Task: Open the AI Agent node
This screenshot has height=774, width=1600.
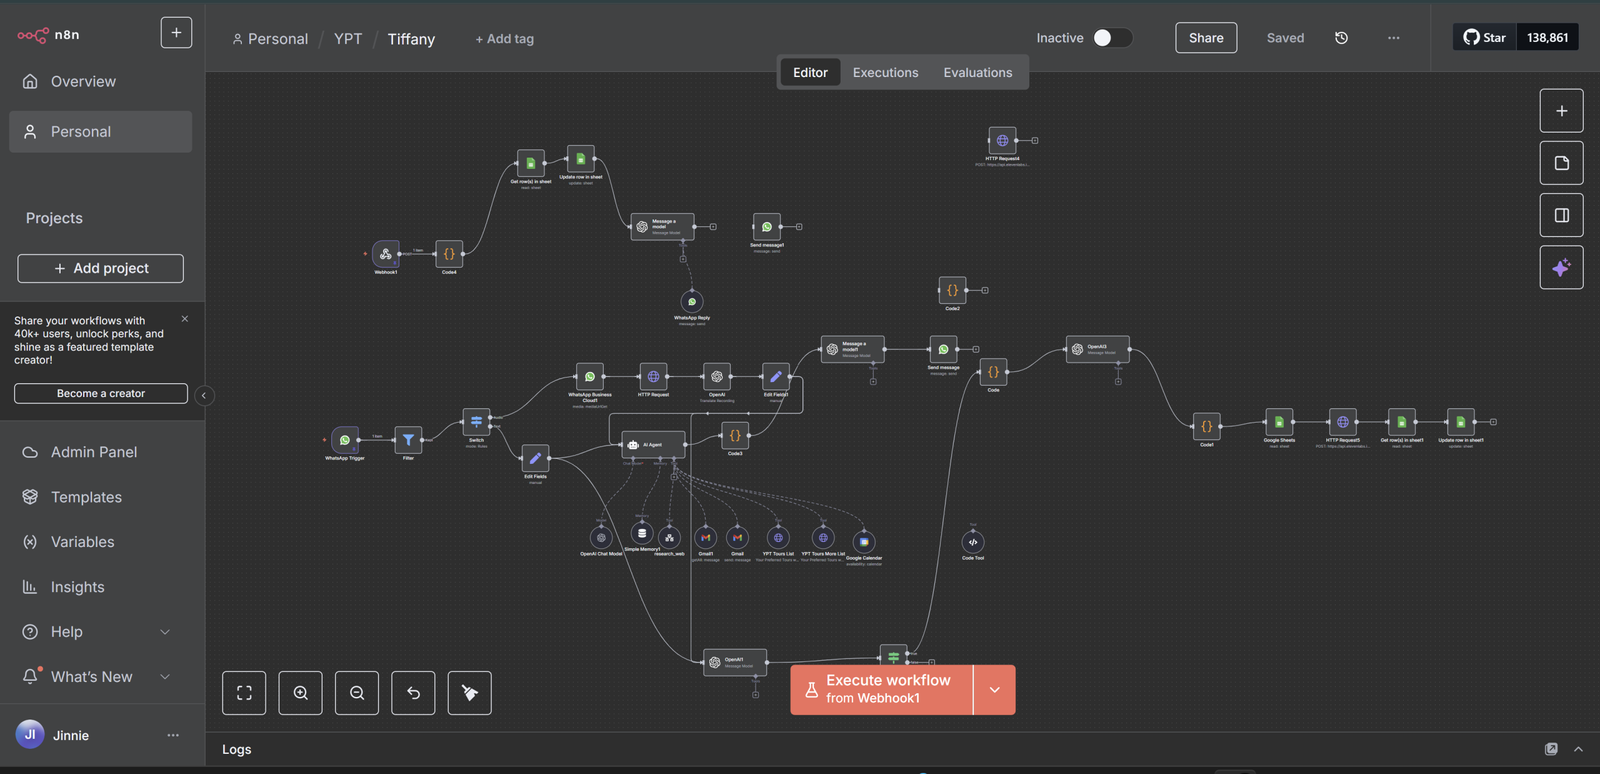Action: coord(653,445)
